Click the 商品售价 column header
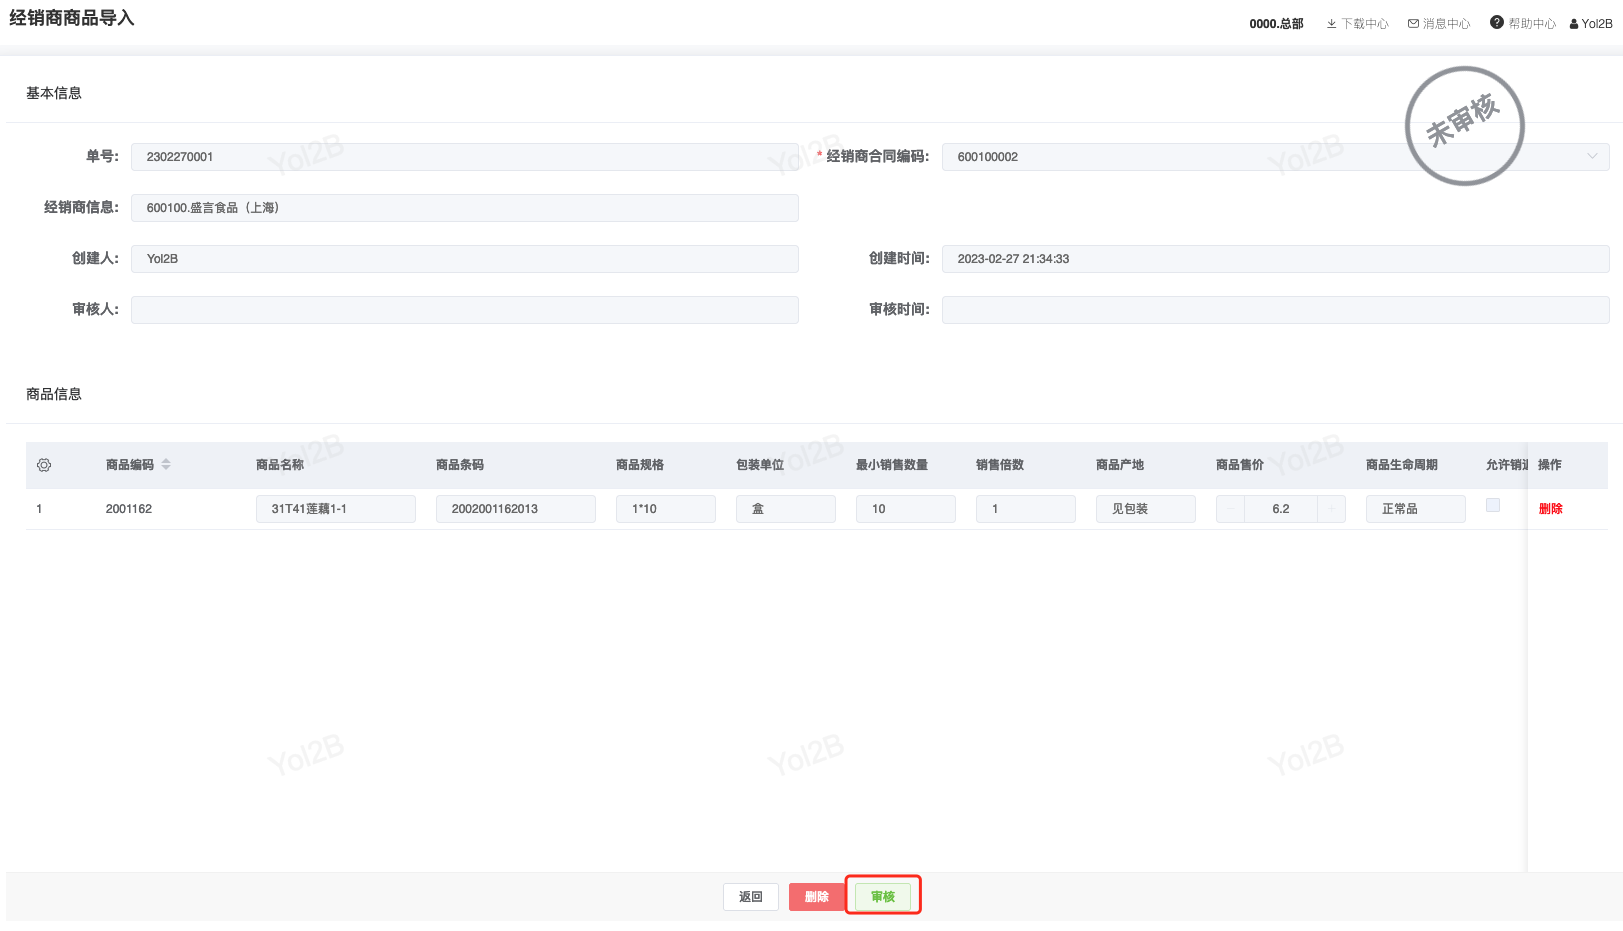The image size is (1623, 931). tap(1240, 465)
